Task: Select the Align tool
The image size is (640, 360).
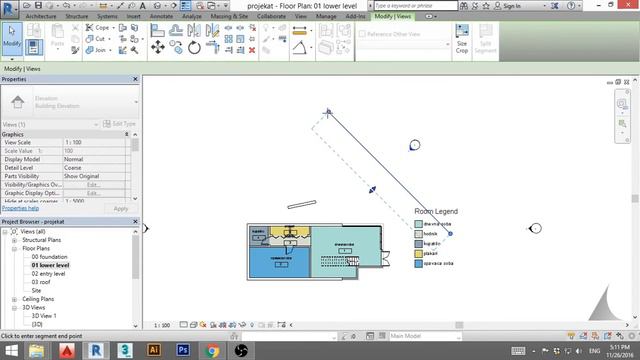Action: click(157, 30)
